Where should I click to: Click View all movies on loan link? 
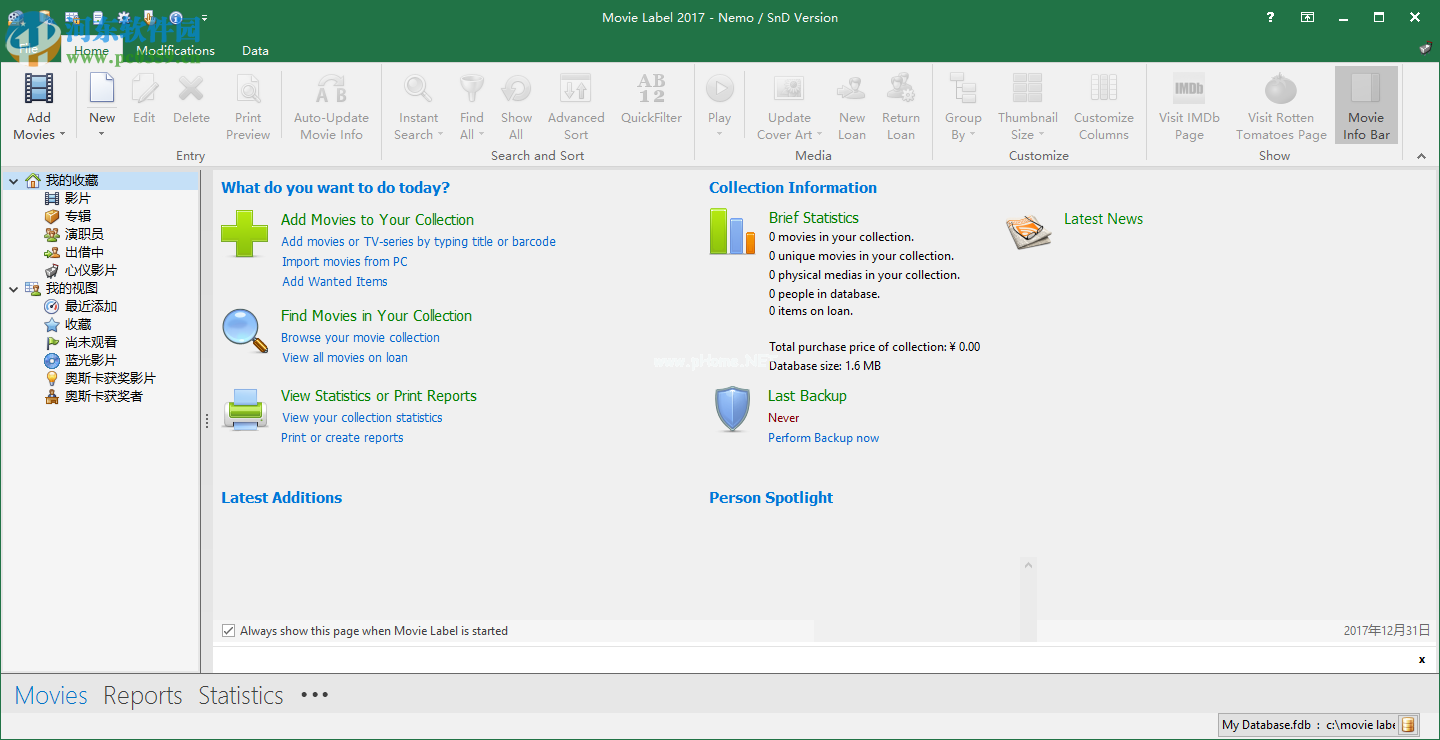[344, 358]
